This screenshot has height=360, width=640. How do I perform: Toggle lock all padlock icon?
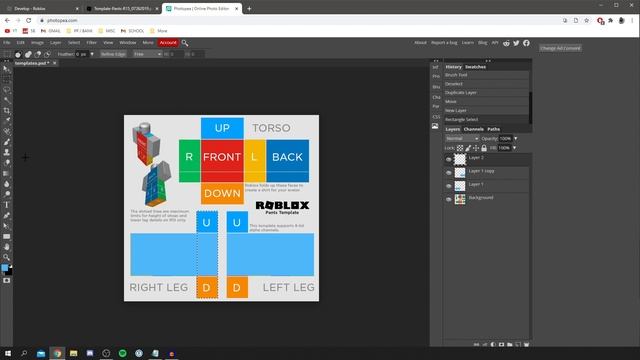(x=484, y=148)
